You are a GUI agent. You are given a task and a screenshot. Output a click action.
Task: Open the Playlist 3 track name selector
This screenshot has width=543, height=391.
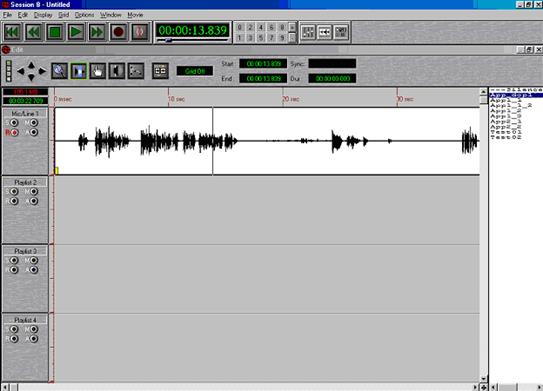[x=25, y=251]
